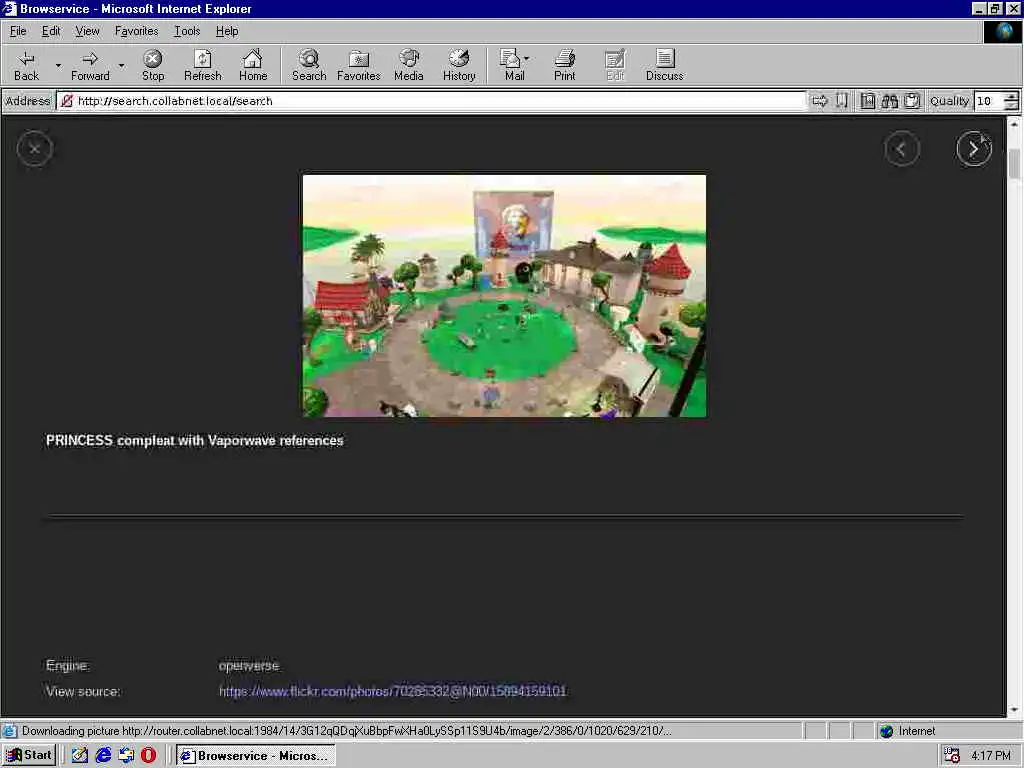Click the 'PRINCESS compleat with Vaporwave references' title
1024x768 pixels.
pos(195,441)
